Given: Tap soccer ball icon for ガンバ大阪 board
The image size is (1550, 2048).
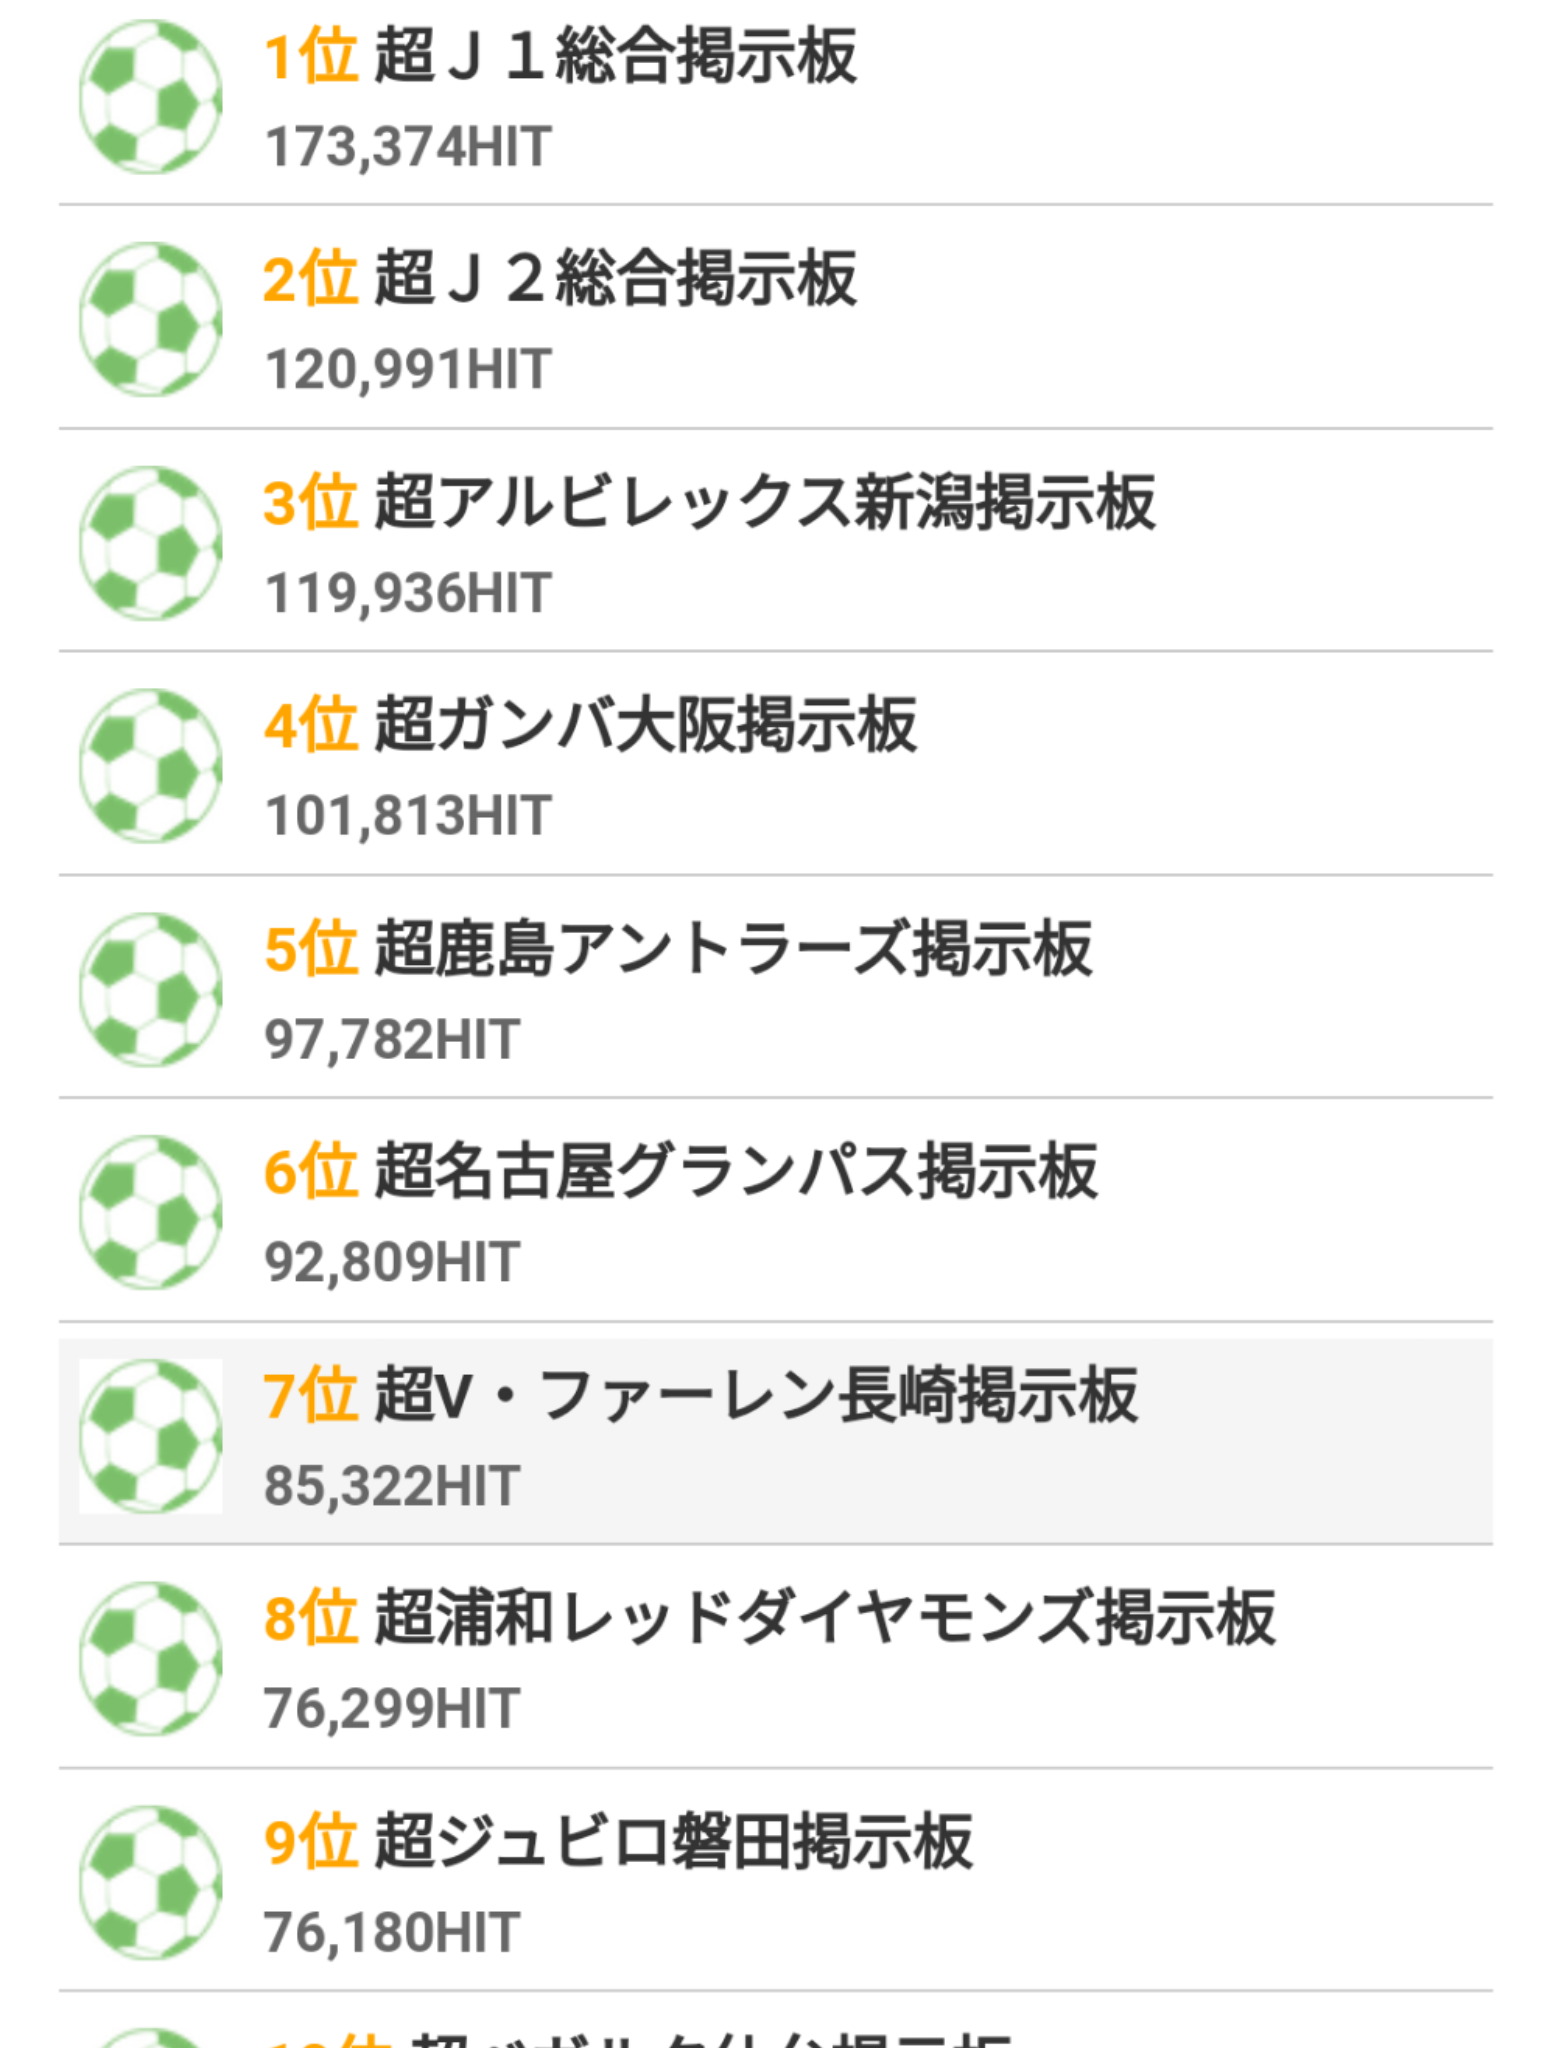Looking at the screenshot, I should click(x=150, y=766).
